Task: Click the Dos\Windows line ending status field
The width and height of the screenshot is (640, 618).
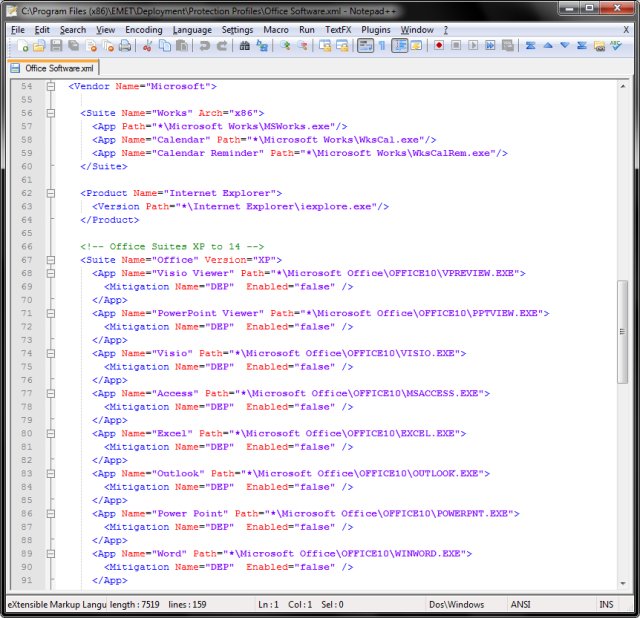Action: click(x=457, y=604)
